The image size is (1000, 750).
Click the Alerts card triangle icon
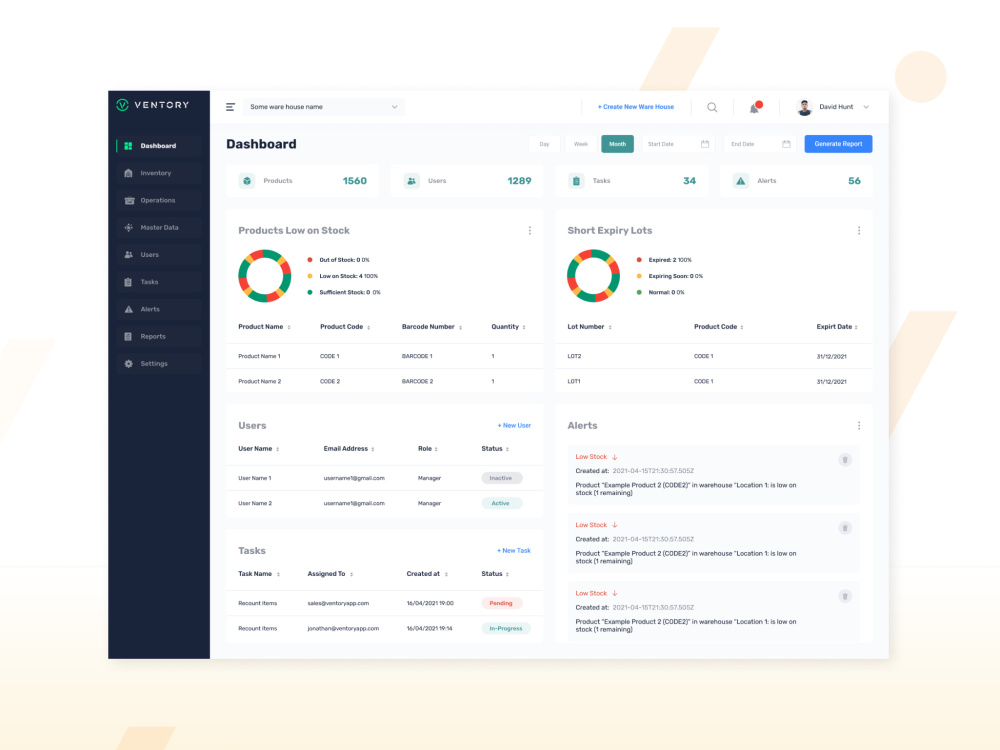pyautogui.click(x=740, y=181)
